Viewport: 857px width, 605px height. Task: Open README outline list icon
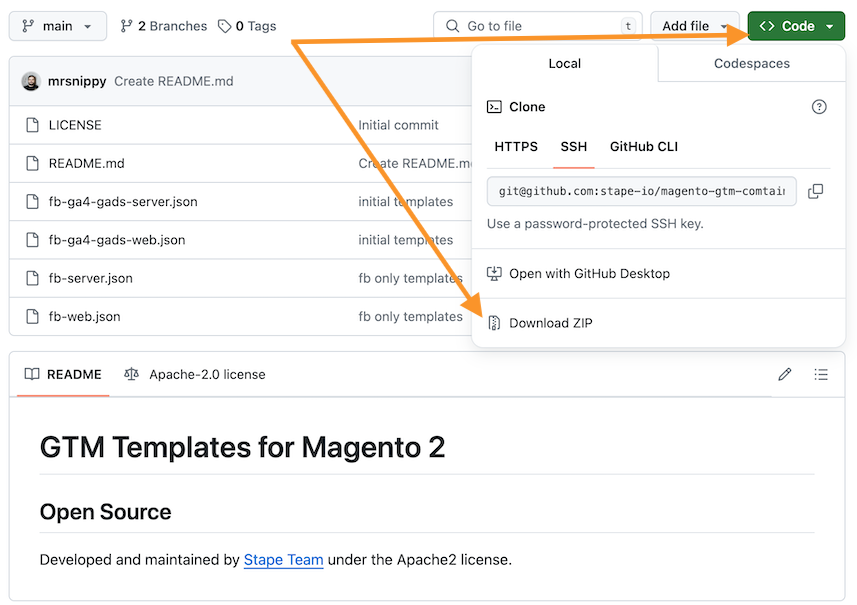pos(820,374)
